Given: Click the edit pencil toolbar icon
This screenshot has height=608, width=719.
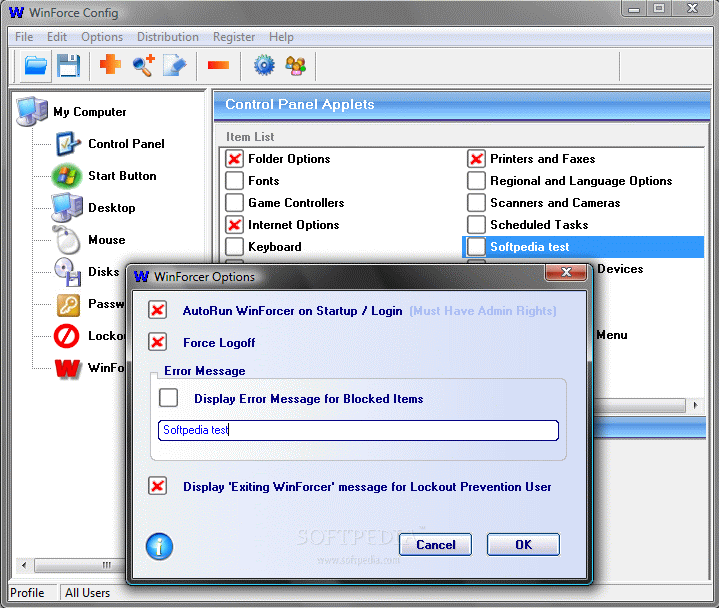Looking at the screenshot, I should 175,66.
